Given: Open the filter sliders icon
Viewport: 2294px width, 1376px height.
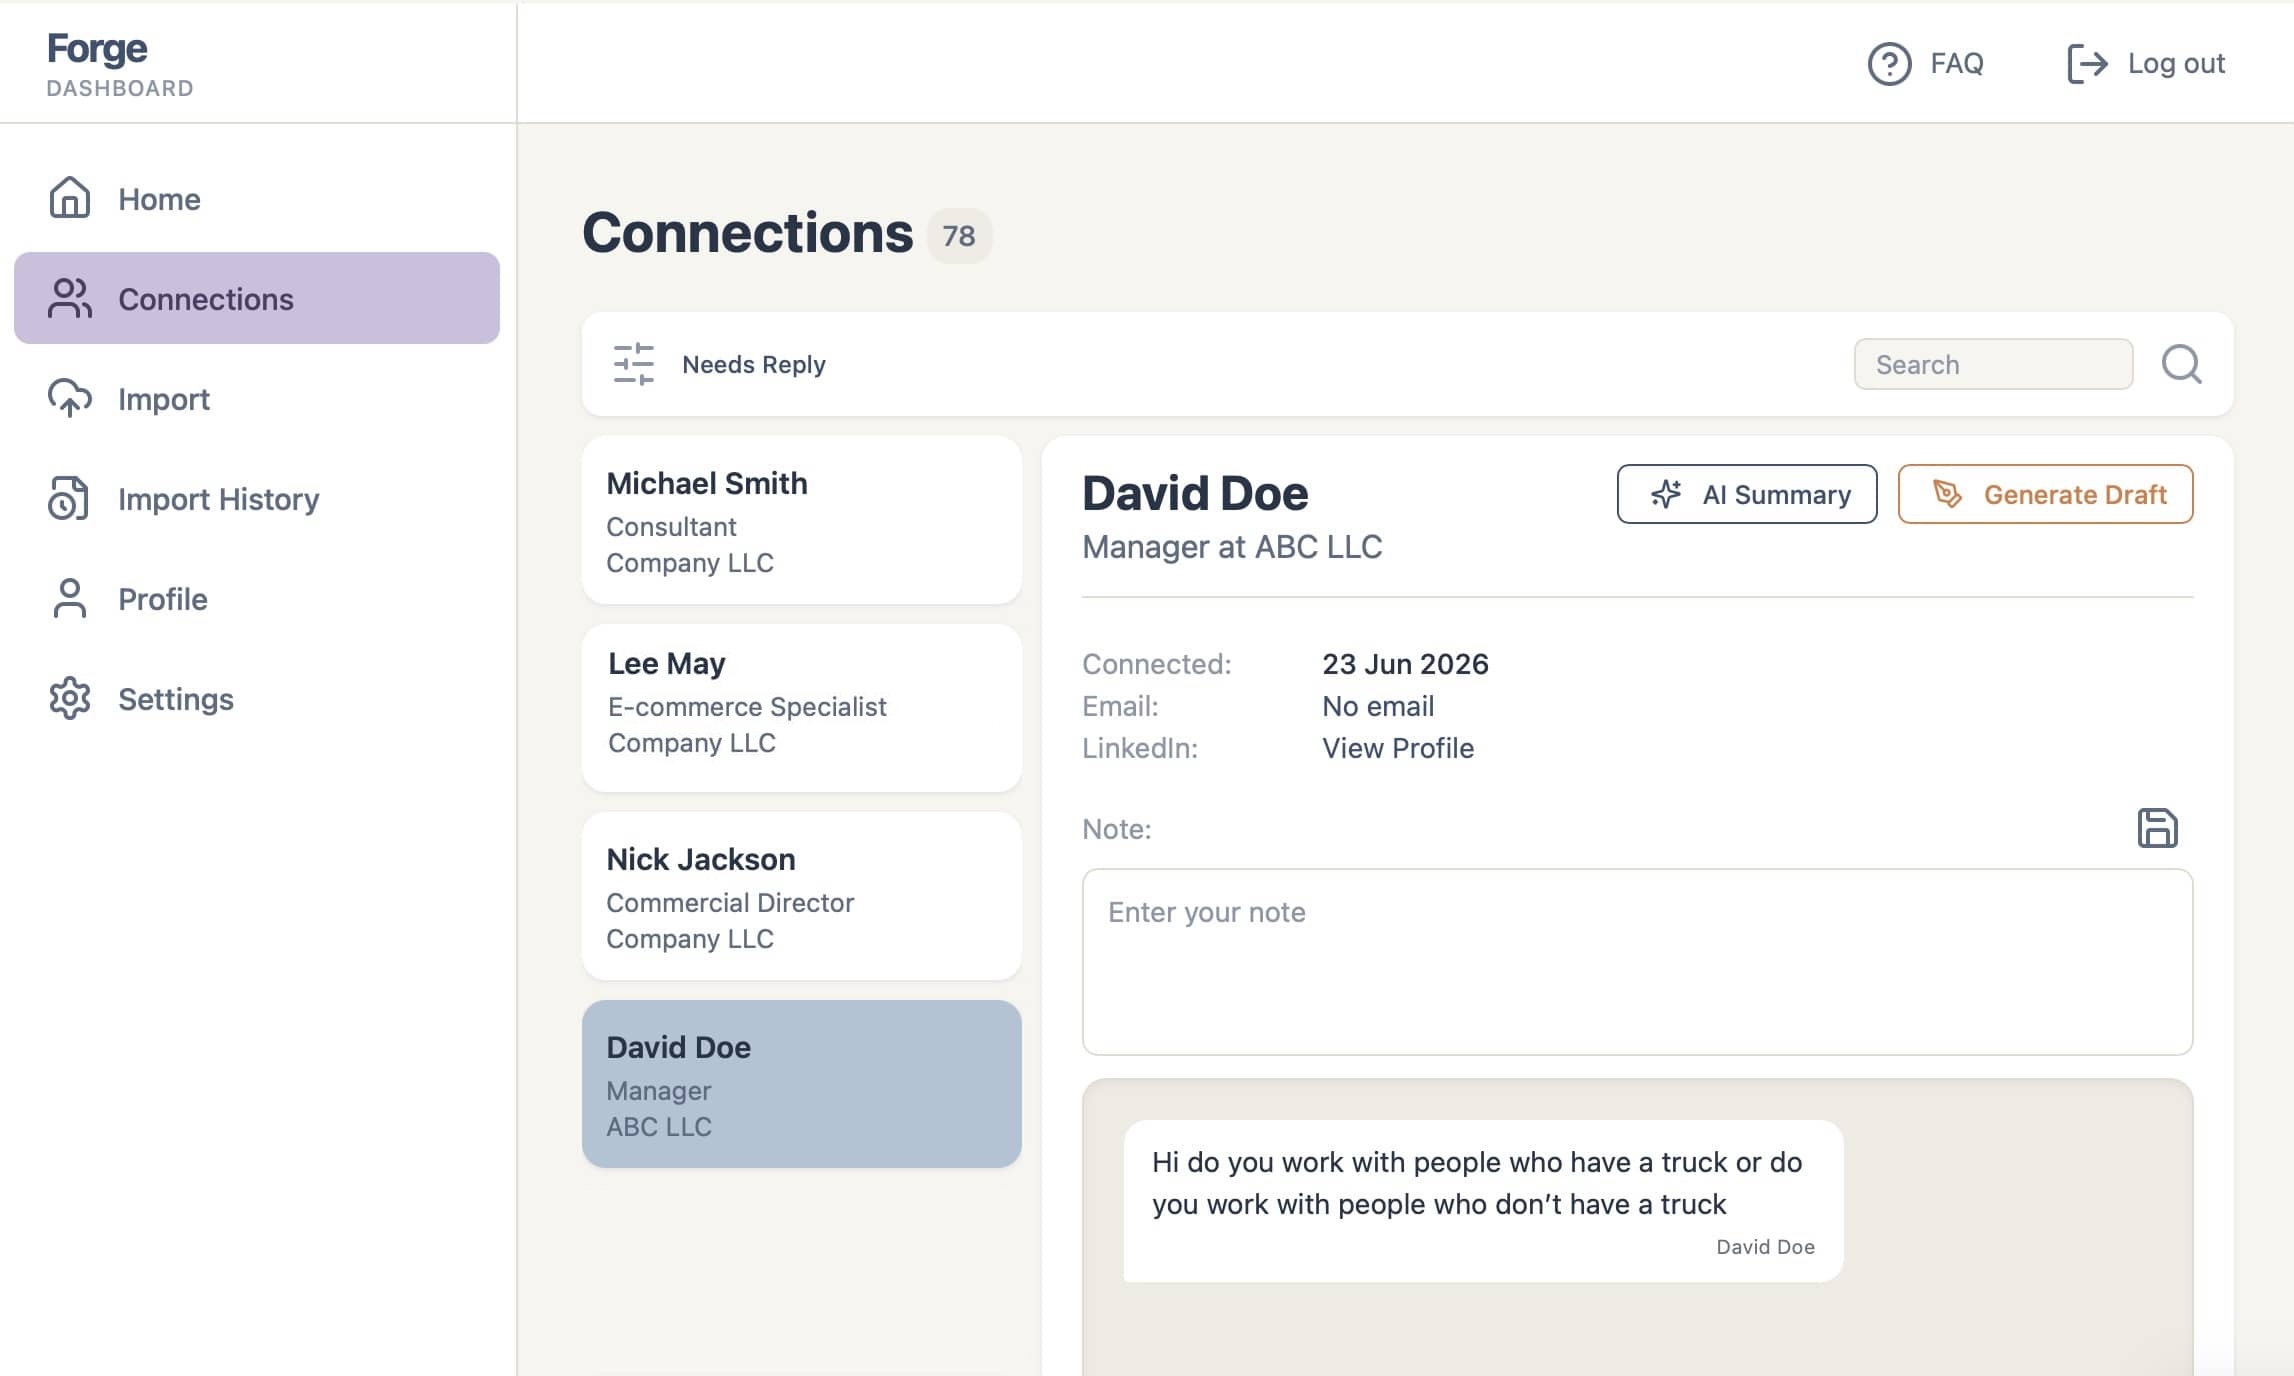Looking at the screenshot, I should pos(633,364).
